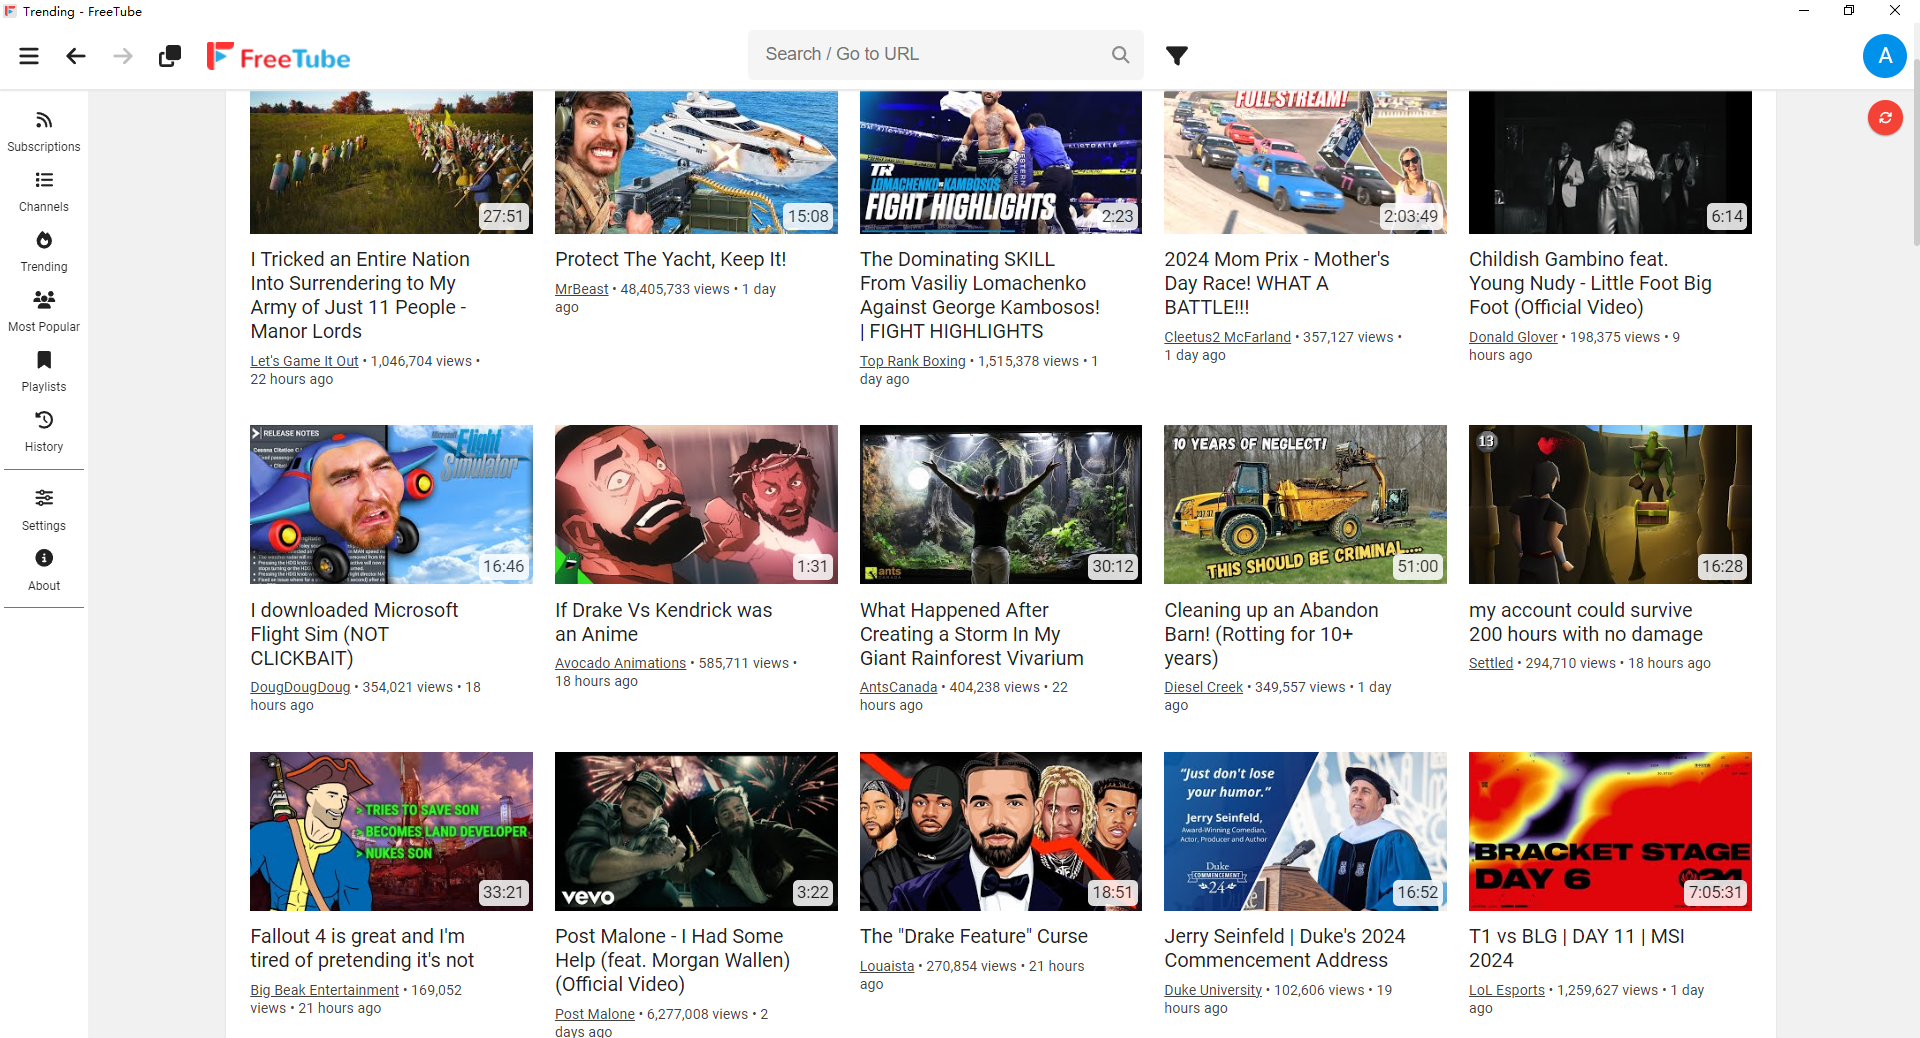Open search filters funnel icon
The height and width of the screenshot is (1038, 1920).
click(x=1177, y=55)
